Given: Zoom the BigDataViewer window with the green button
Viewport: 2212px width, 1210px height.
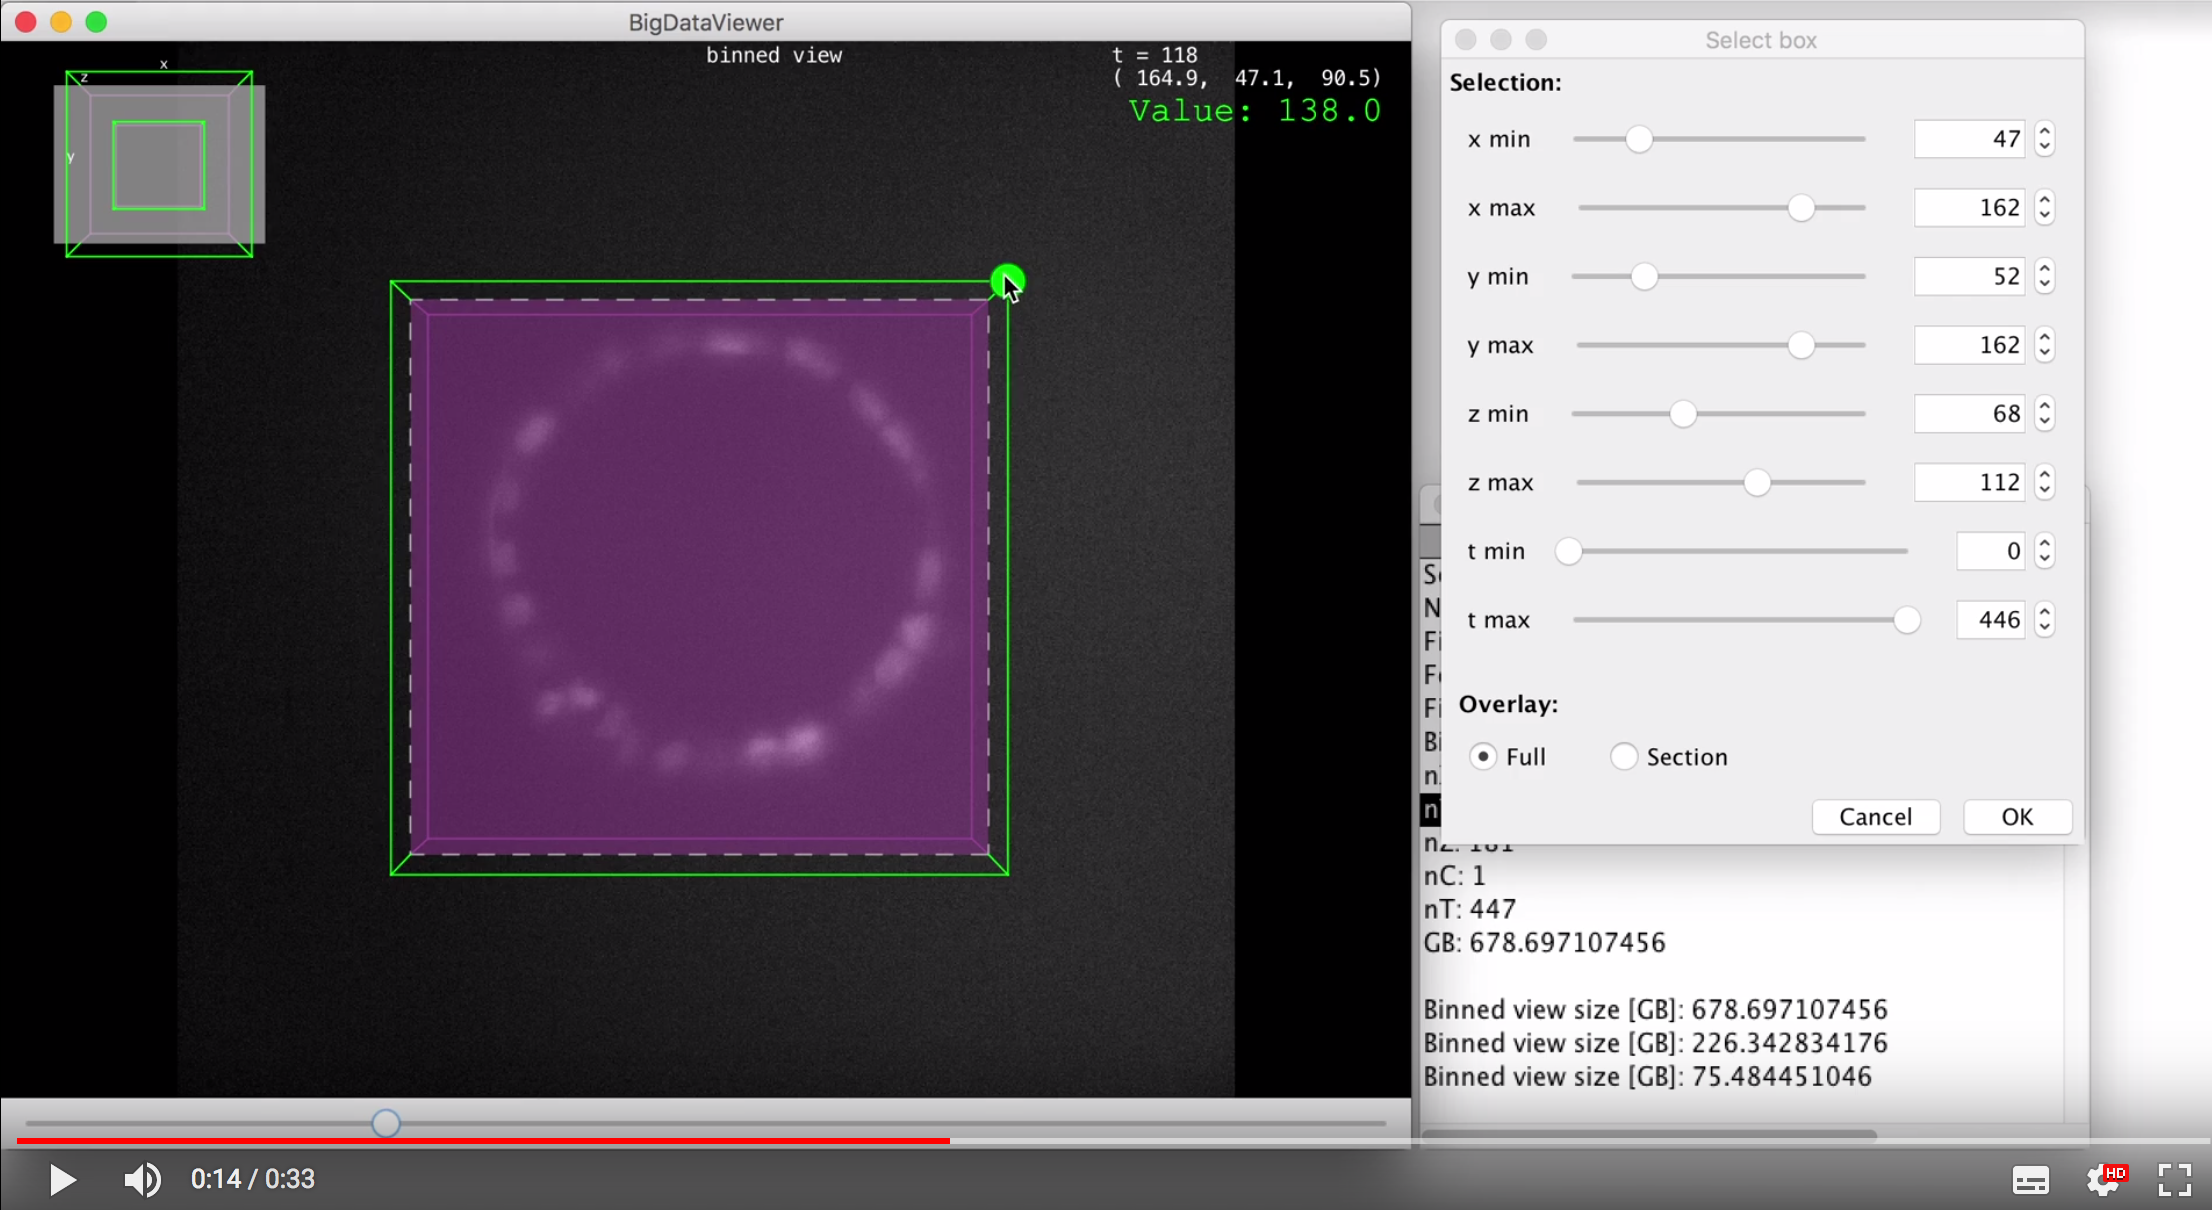Looking at the screenshot, I should [96, 21].
